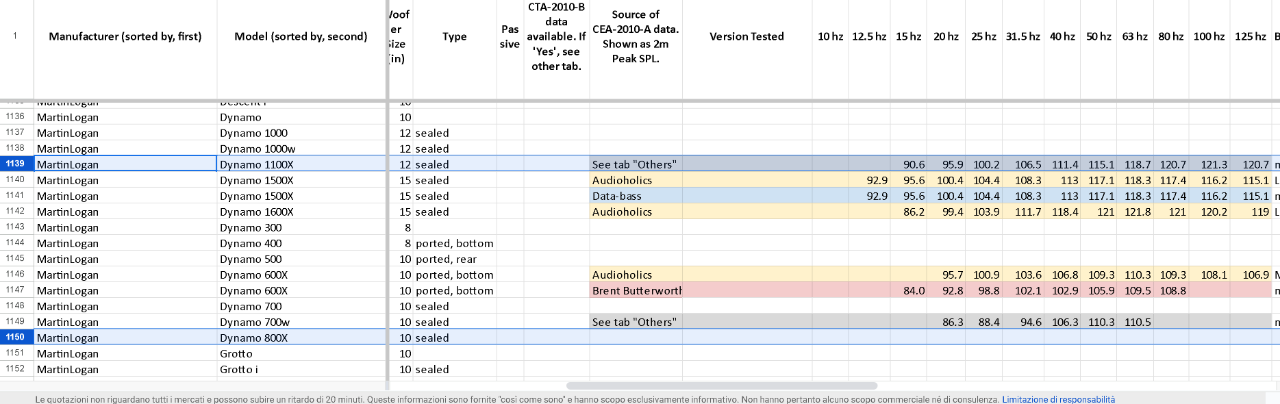
Task: Select the "CTA-2010-B data available" header cell
Action: point(555,36)
